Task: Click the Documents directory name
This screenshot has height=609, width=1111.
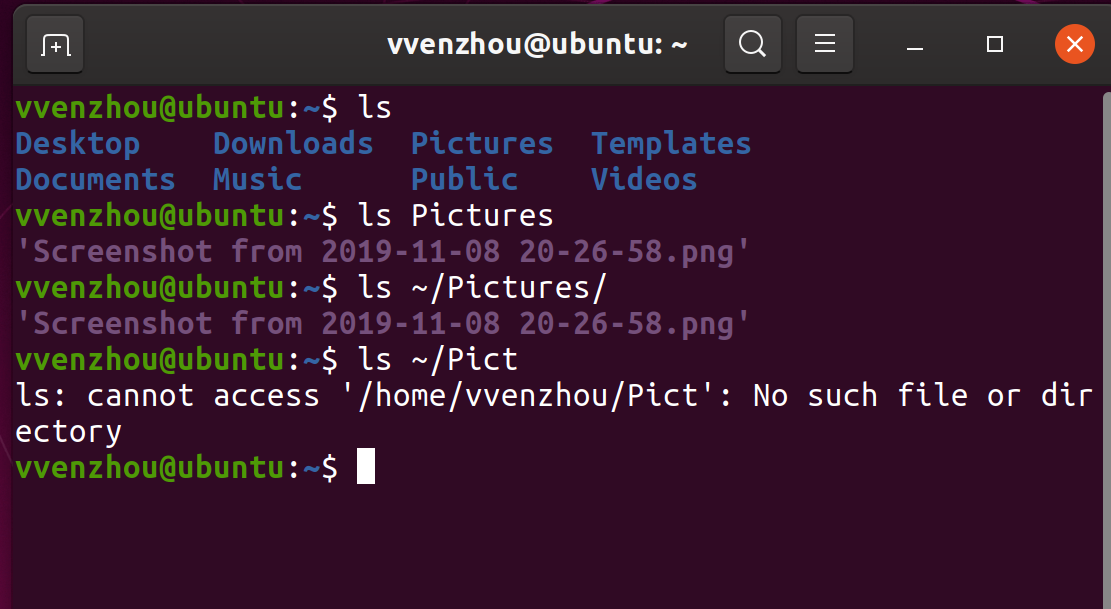Action: coord(96,180)
